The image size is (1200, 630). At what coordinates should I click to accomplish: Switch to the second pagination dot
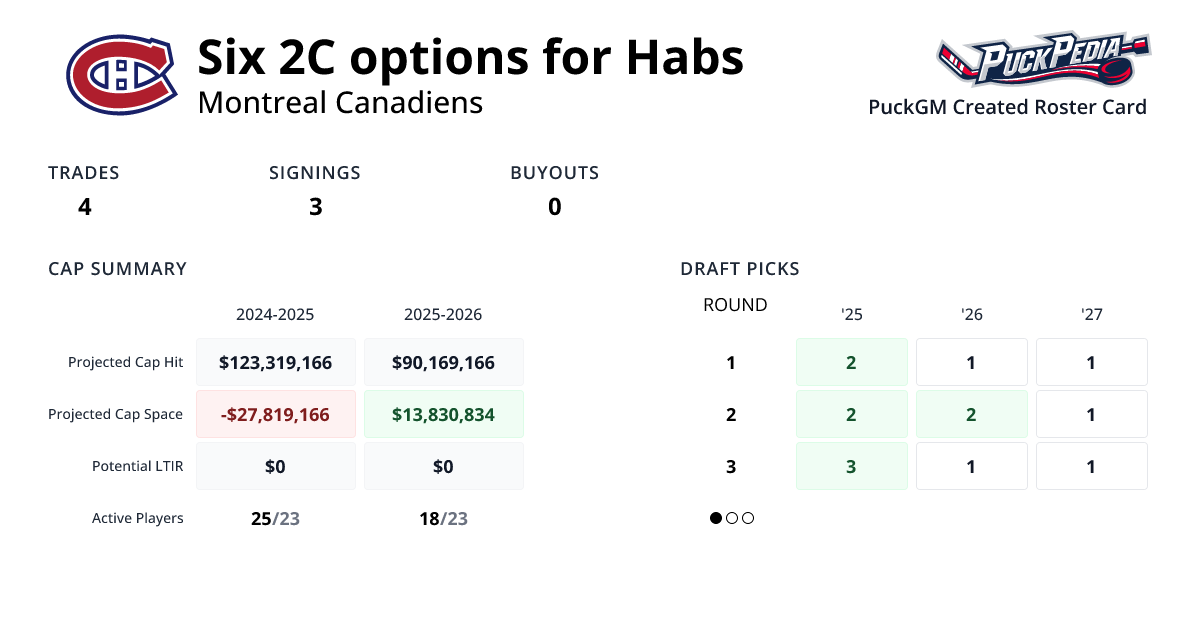coord(731,518)
